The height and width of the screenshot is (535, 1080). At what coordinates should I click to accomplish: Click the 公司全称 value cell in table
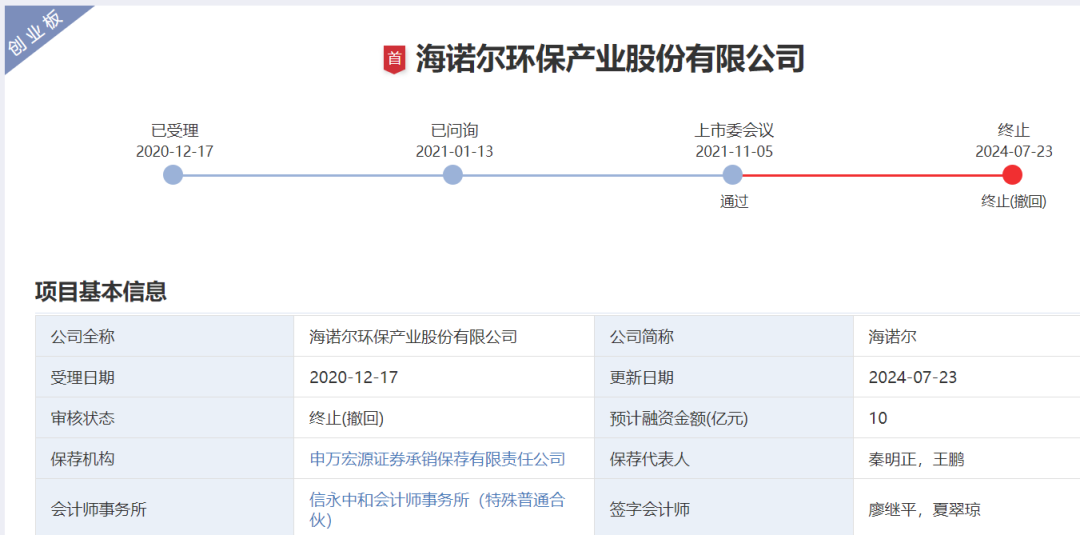pos(444,337)
